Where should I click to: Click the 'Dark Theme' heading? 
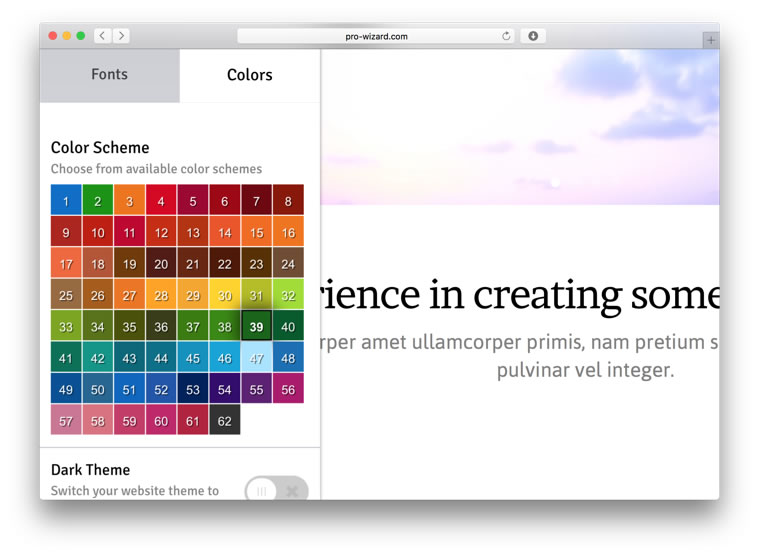(91, 470)
